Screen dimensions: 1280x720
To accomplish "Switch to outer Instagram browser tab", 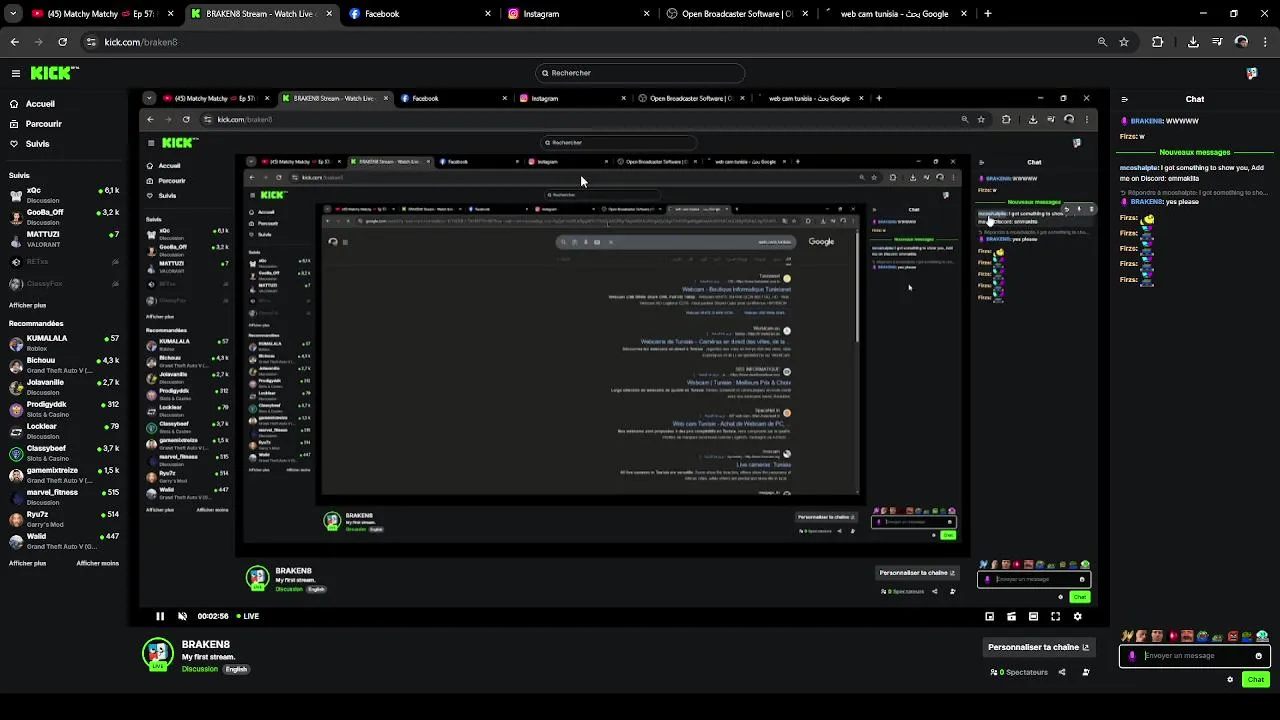I will [x=577, y=14].
